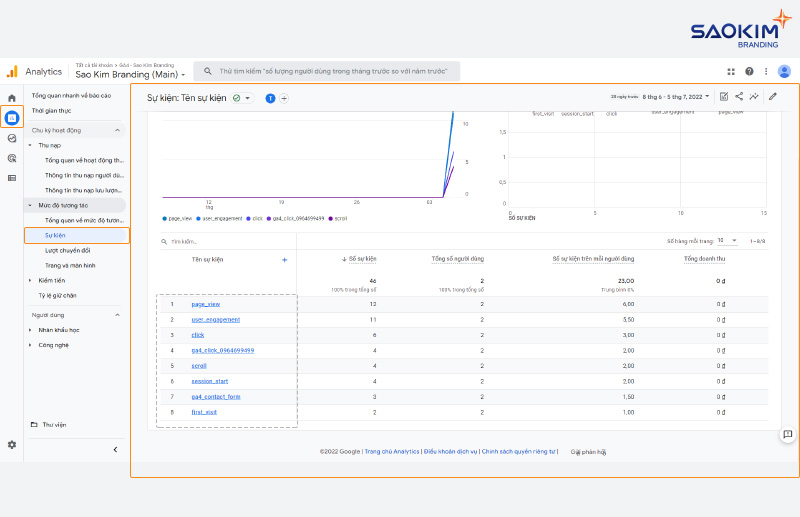Open the Thư viện library folder
This screenshot has width=800, height=517.
[48, 425]
